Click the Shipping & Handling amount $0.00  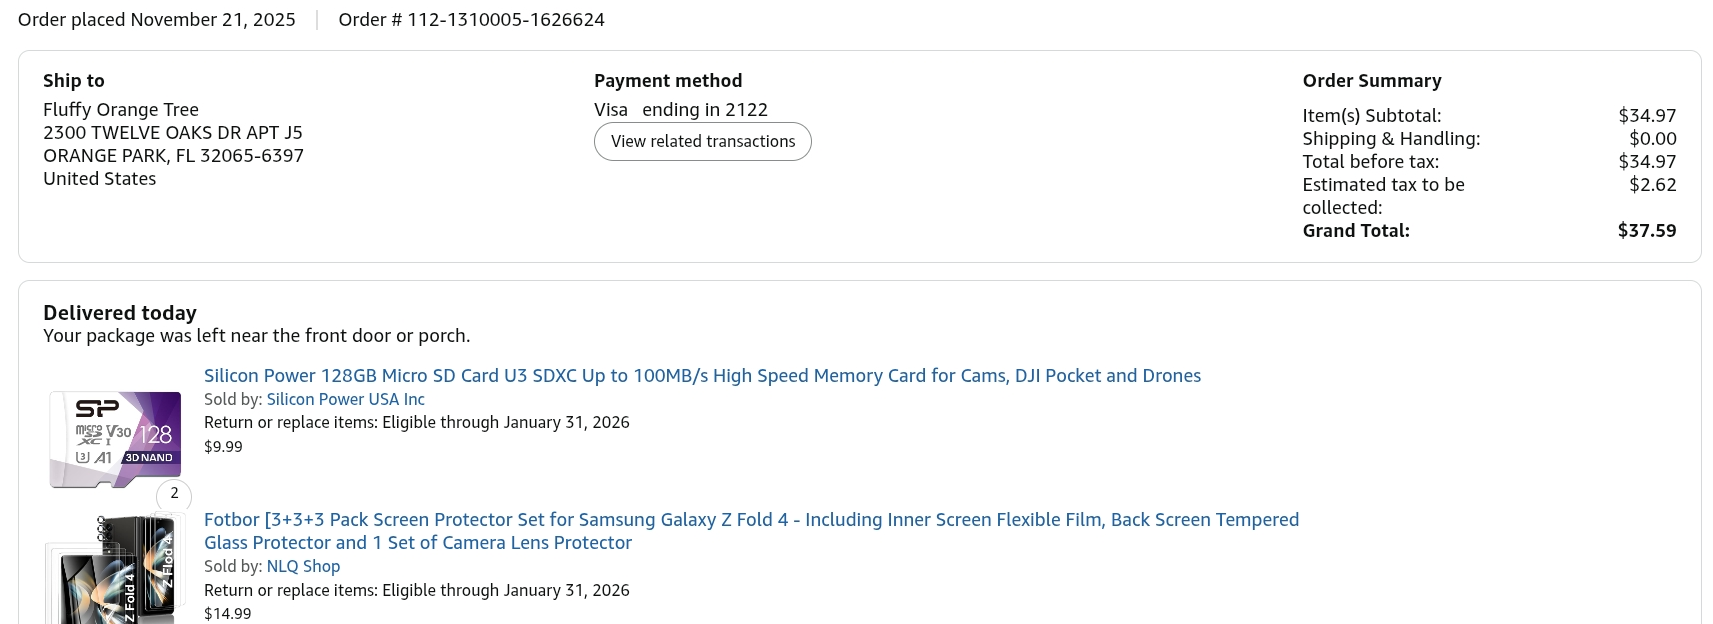(1652, 139)
